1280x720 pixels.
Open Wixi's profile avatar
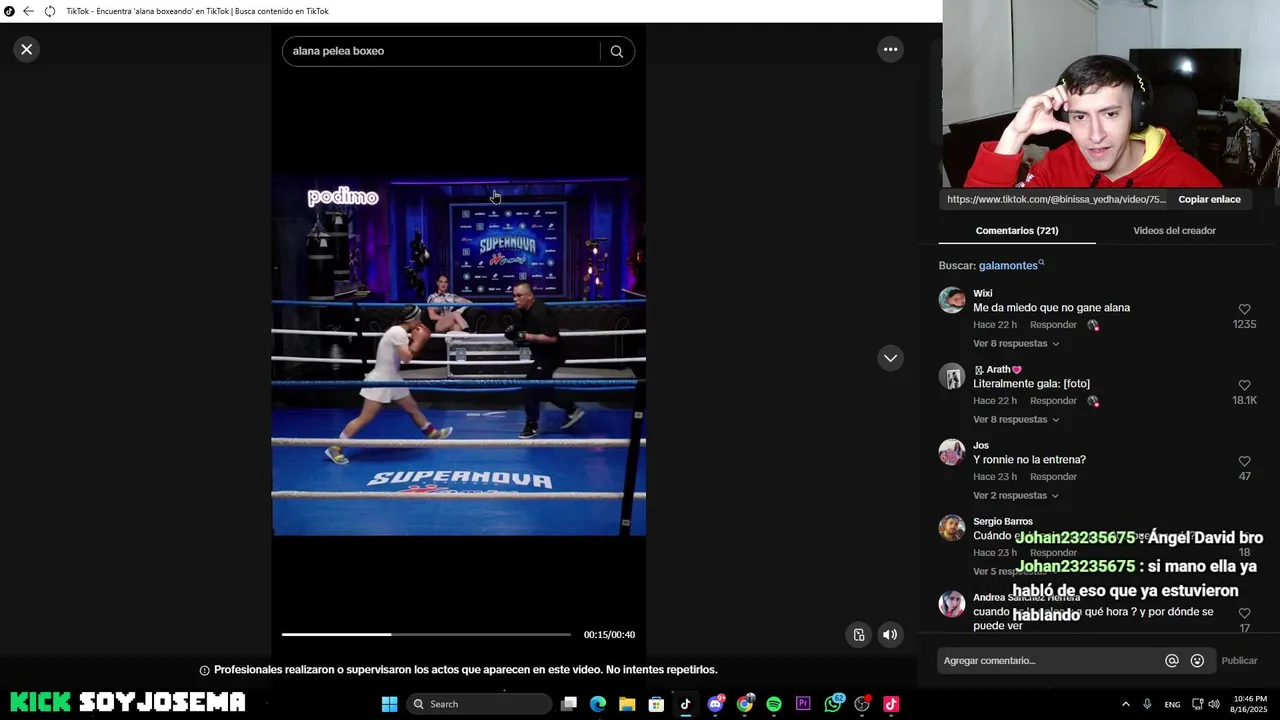[952, 300]
